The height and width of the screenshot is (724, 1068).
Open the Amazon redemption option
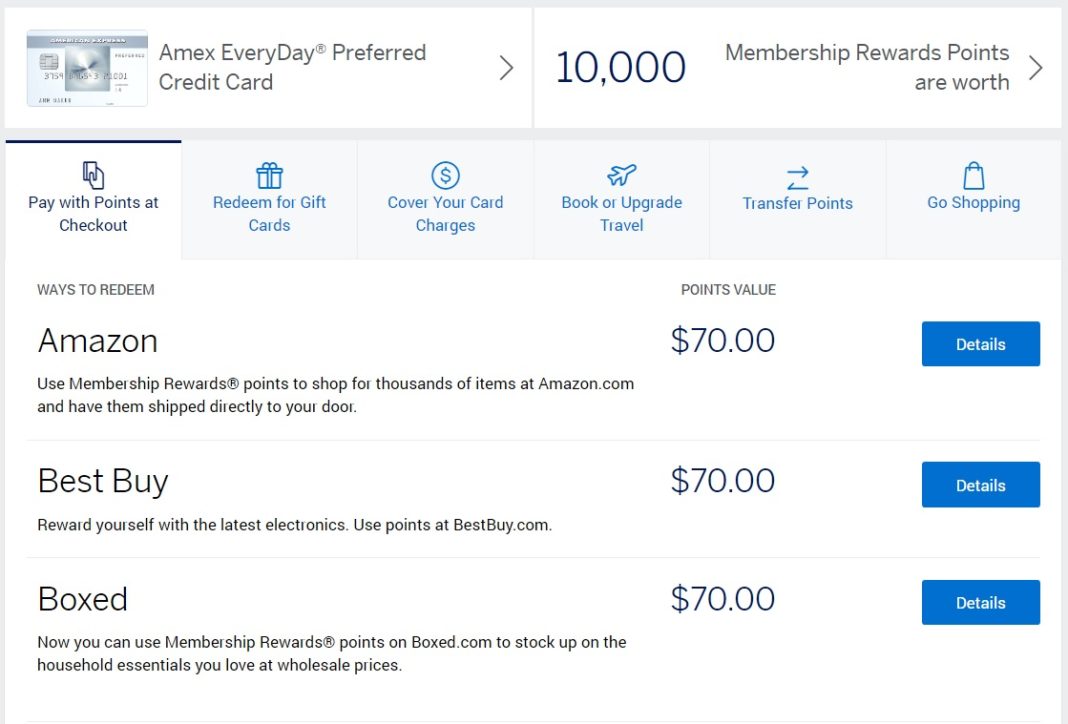(x=97, y=341)
